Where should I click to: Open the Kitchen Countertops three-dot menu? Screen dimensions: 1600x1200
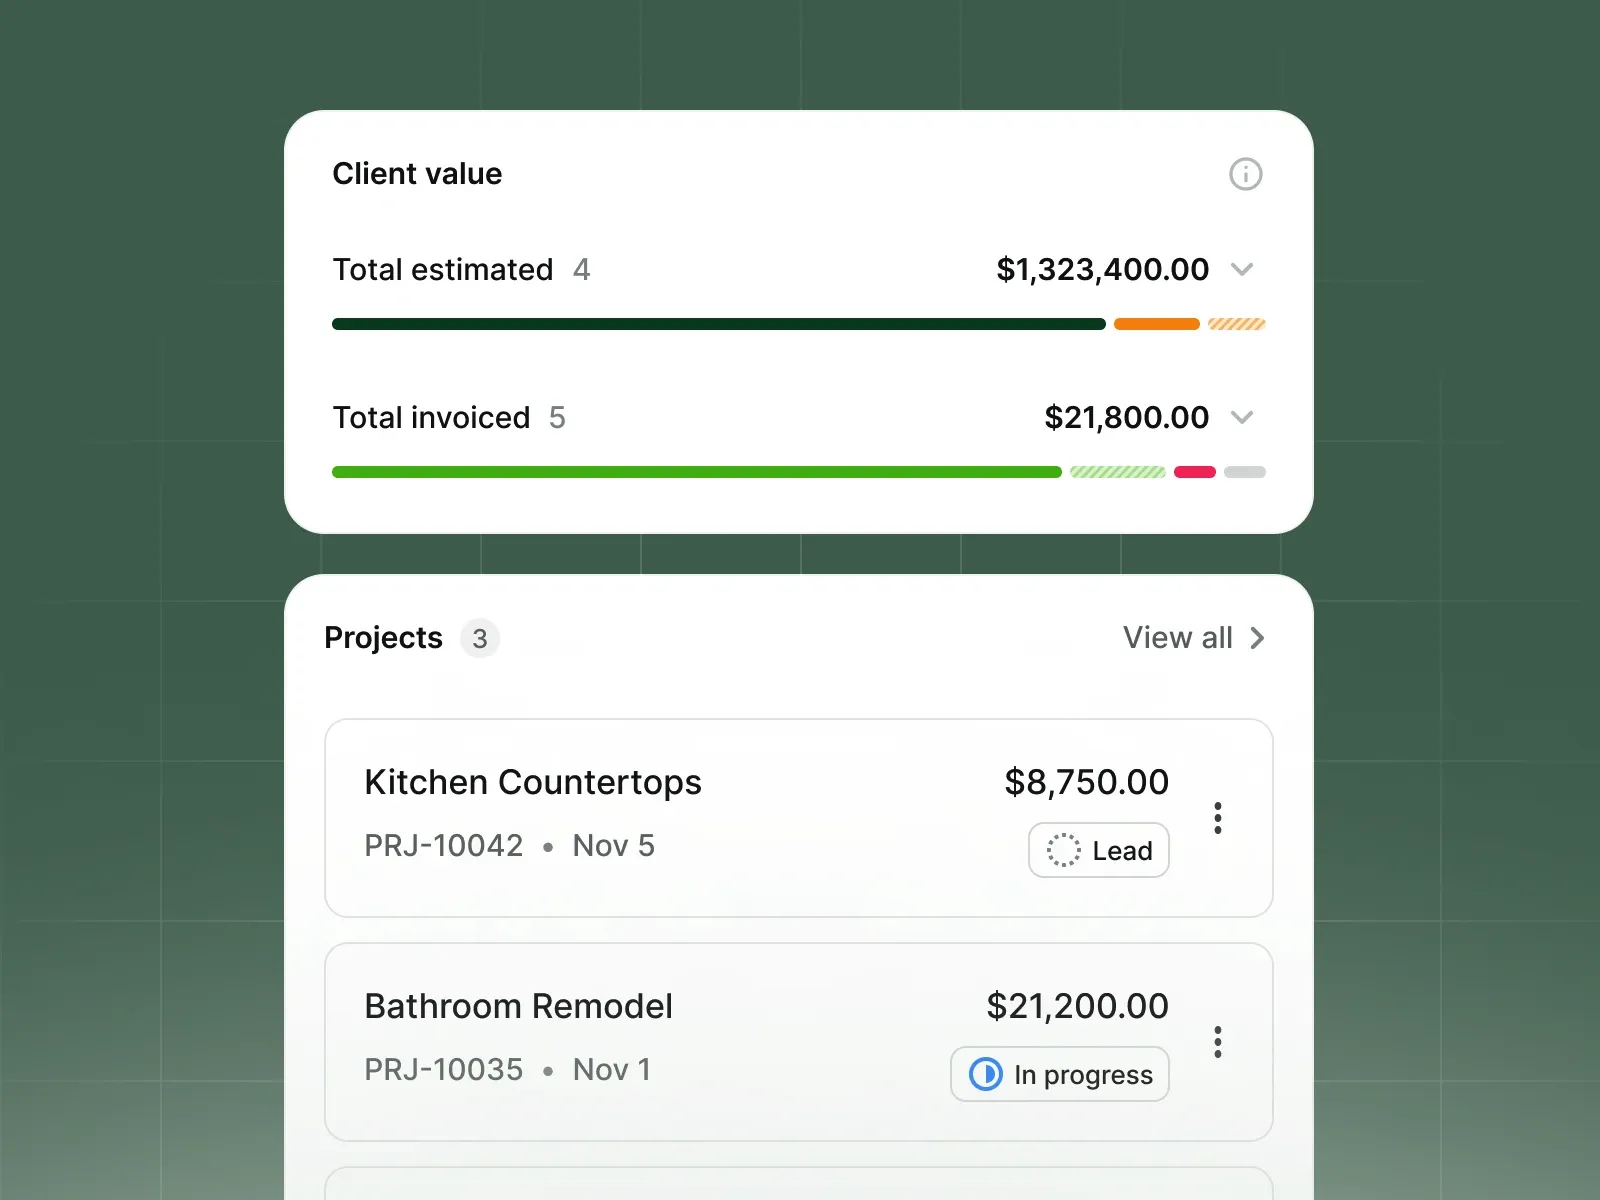(x=1218, y=818)
